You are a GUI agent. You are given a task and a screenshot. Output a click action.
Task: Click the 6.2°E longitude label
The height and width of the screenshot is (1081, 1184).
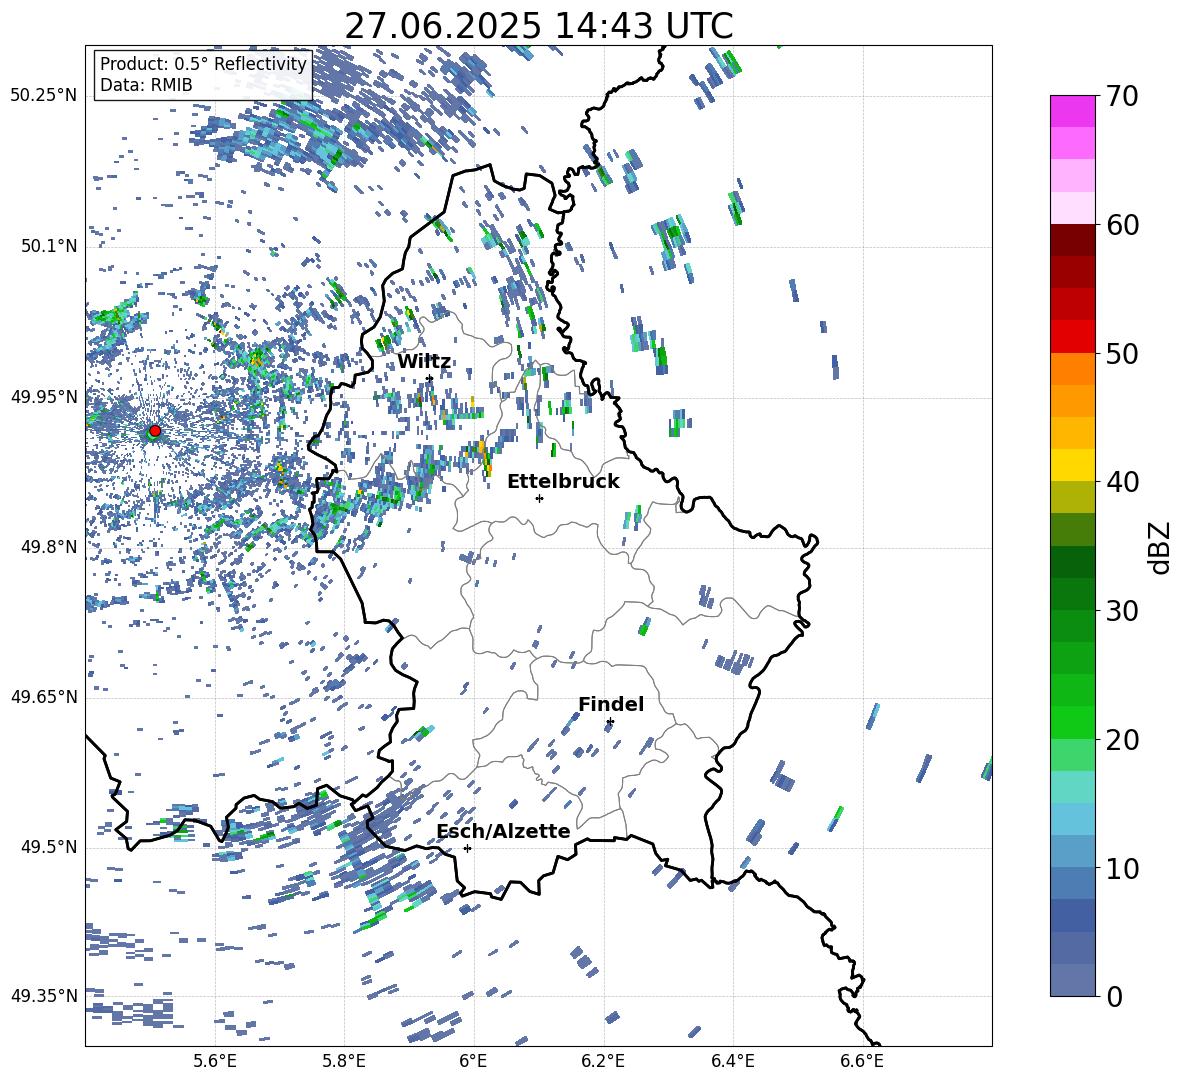point(603,1061)
